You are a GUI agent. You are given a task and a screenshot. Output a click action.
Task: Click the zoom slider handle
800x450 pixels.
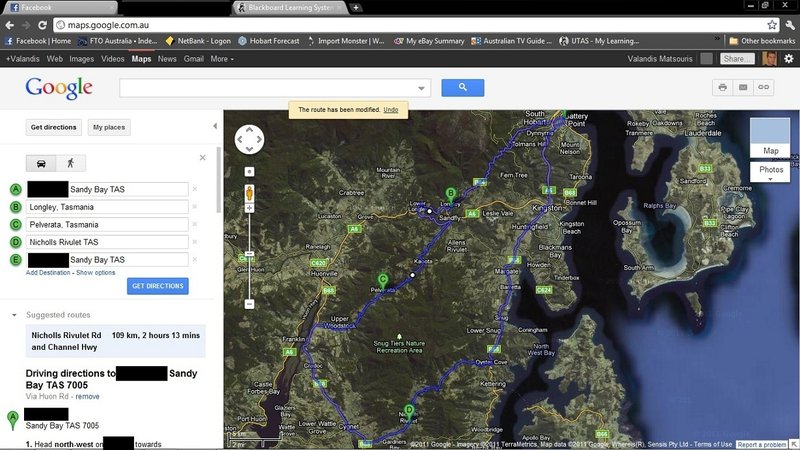pos(249,254)
